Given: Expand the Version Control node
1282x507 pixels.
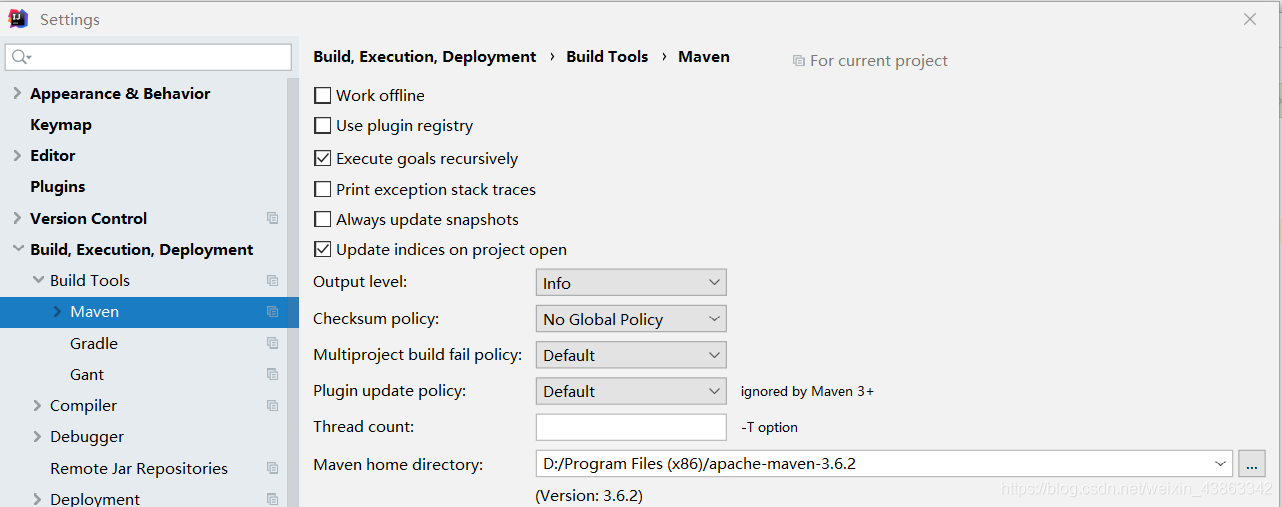Looking at the screenshot, I should (17, 218).
